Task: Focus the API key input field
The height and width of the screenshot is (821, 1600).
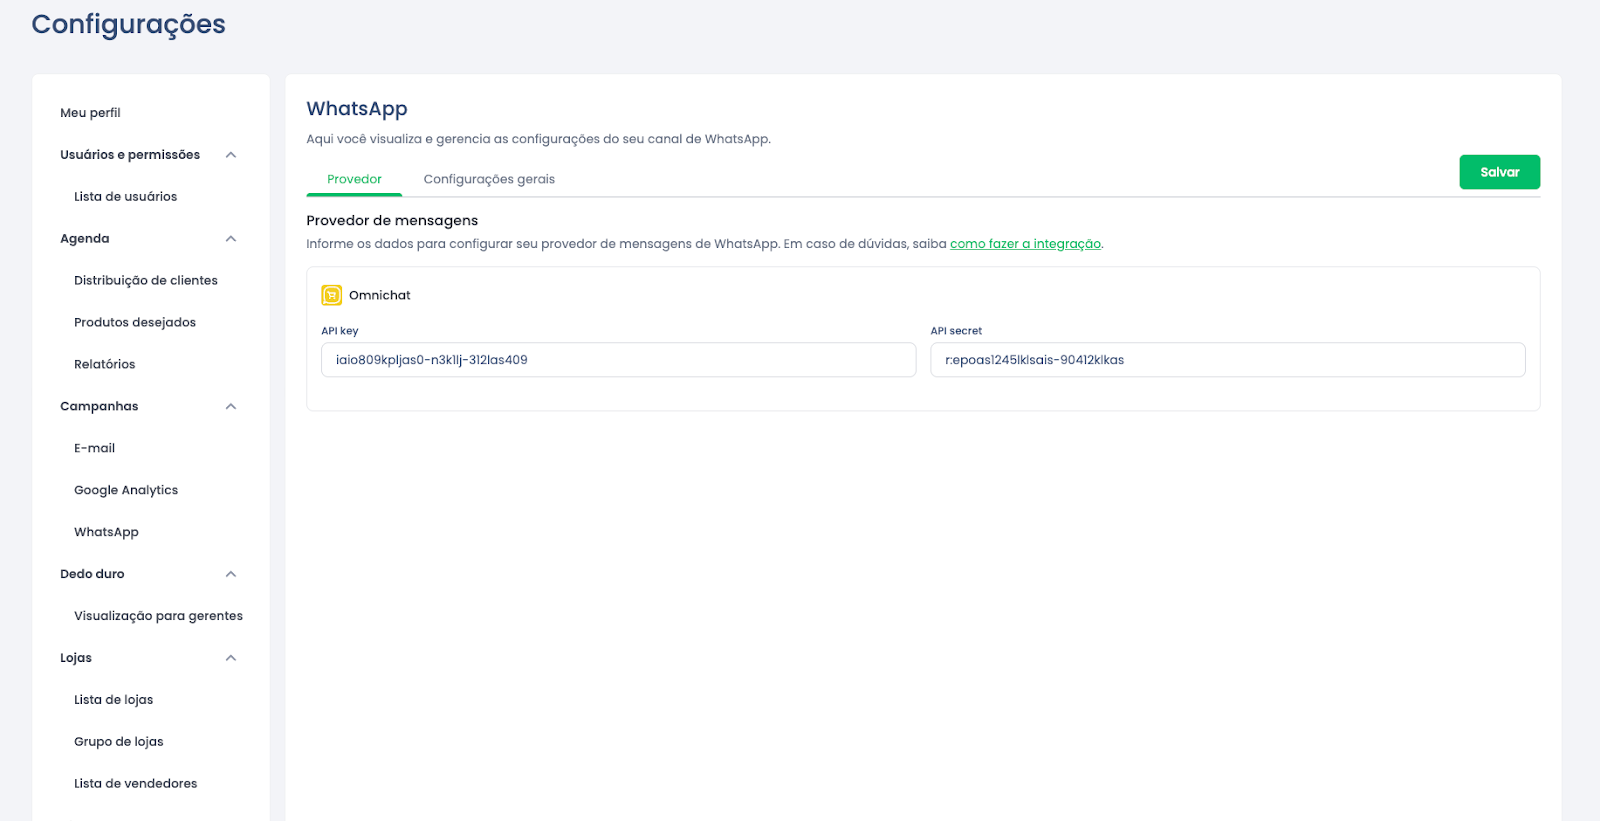Action: (x=618, y=360)
